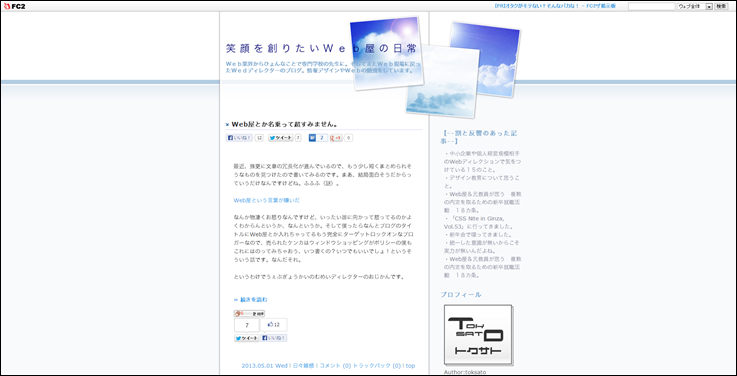Click the Tweet button below the count bubbles
The image size is (737, 376).
(x=247, y=338)
